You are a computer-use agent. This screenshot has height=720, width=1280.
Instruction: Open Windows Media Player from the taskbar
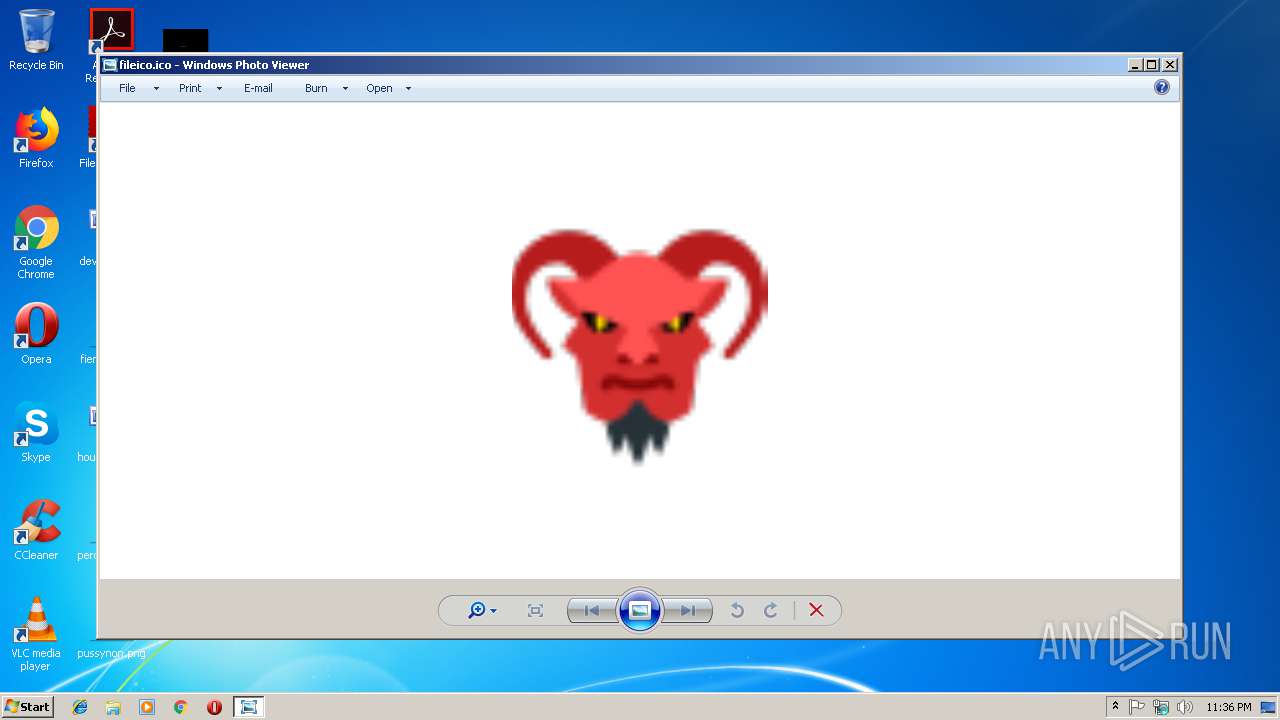tap(147, 707)
